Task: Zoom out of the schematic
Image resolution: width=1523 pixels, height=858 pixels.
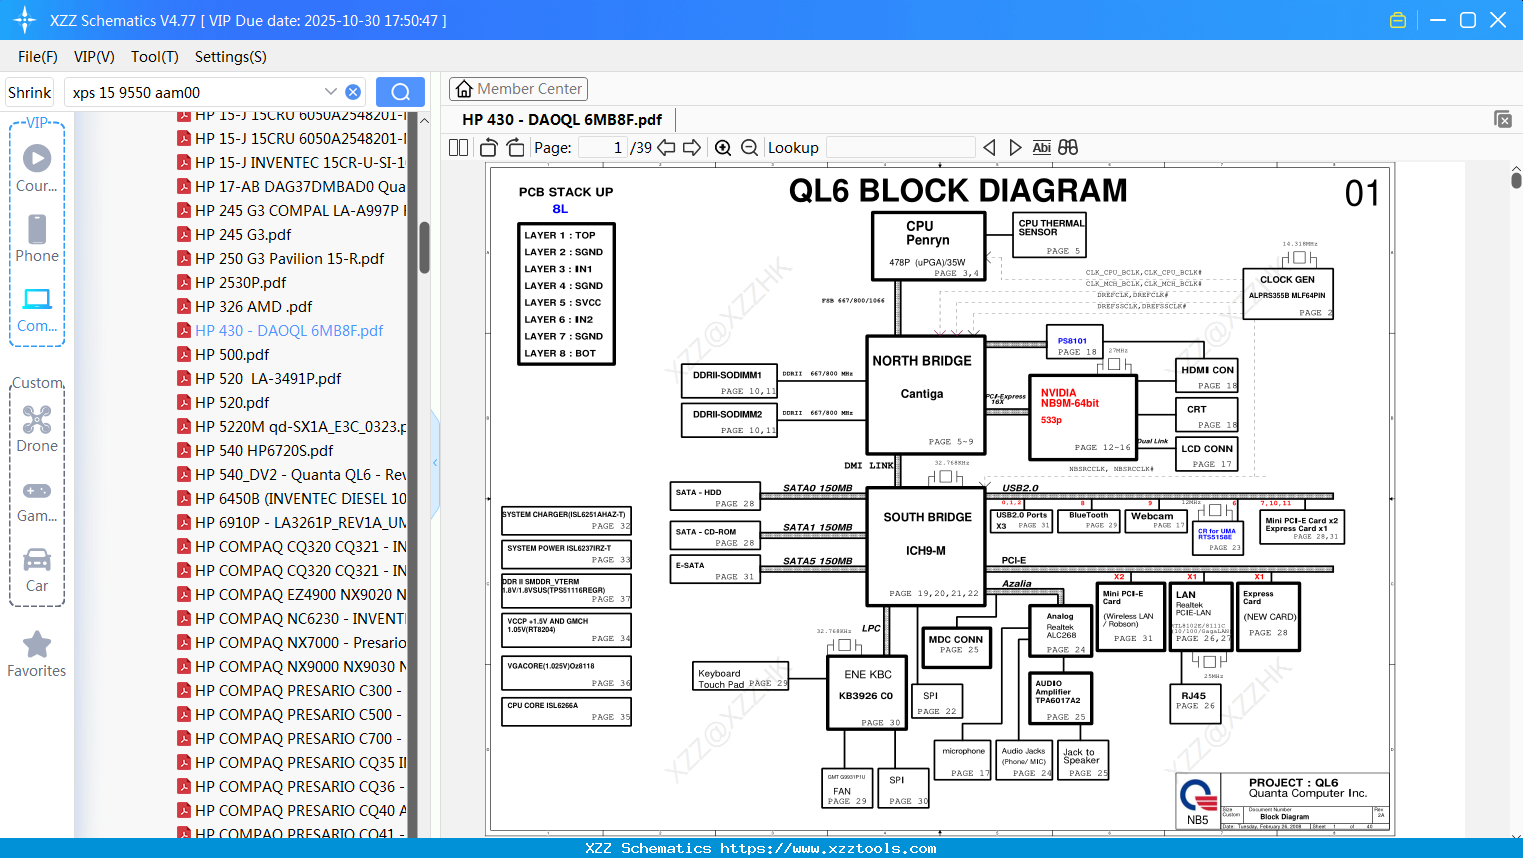Action: 750,148
